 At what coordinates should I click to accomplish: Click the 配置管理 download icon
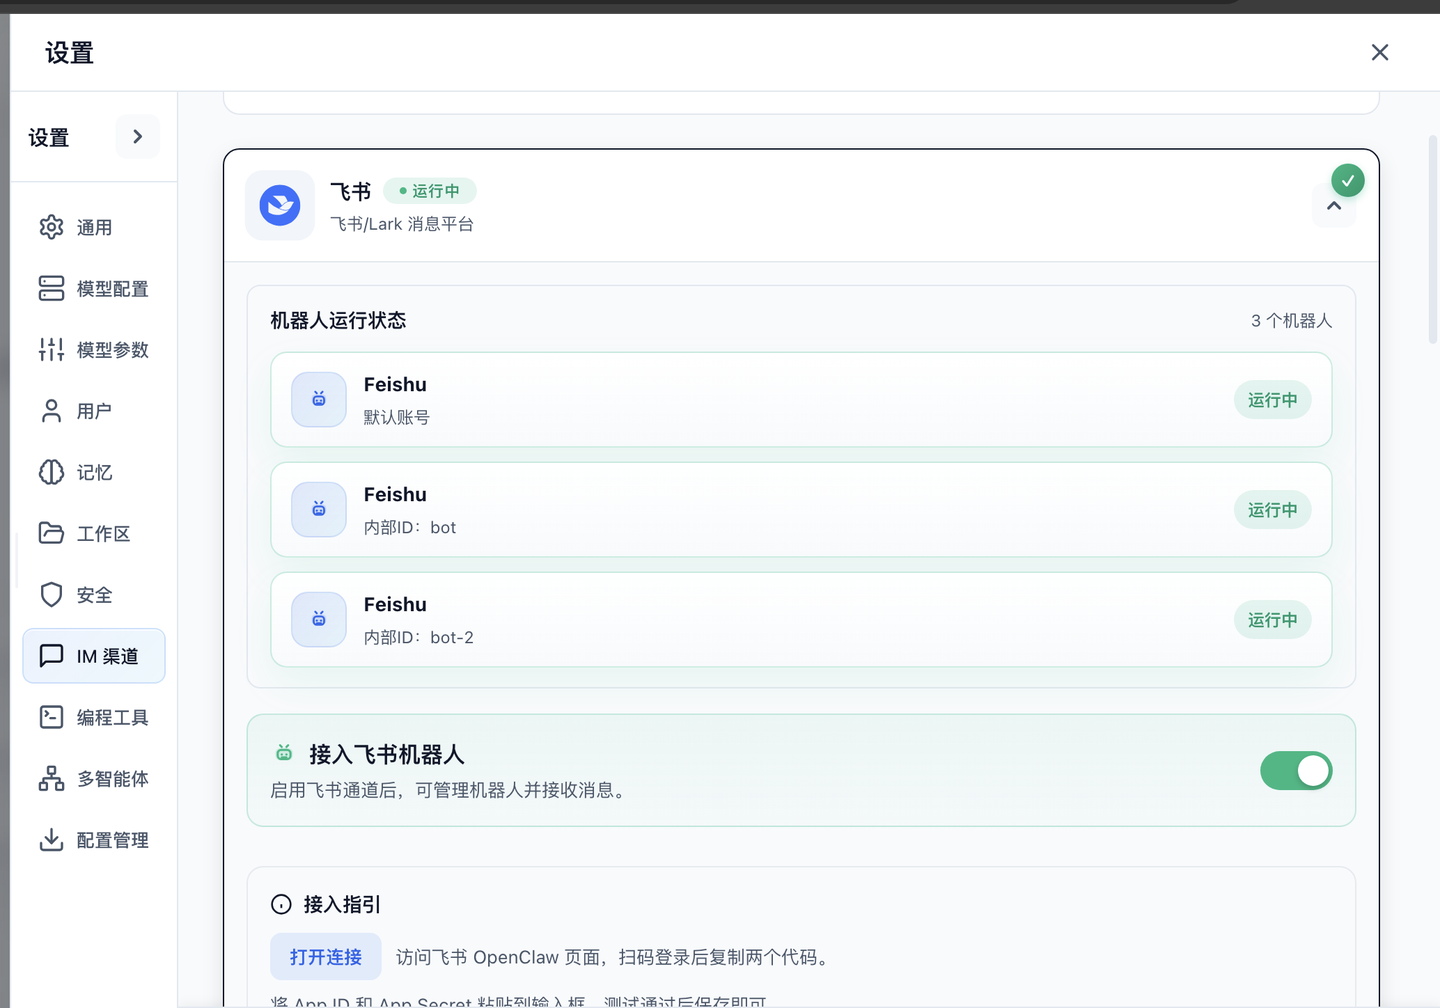(x=51, y=840)
